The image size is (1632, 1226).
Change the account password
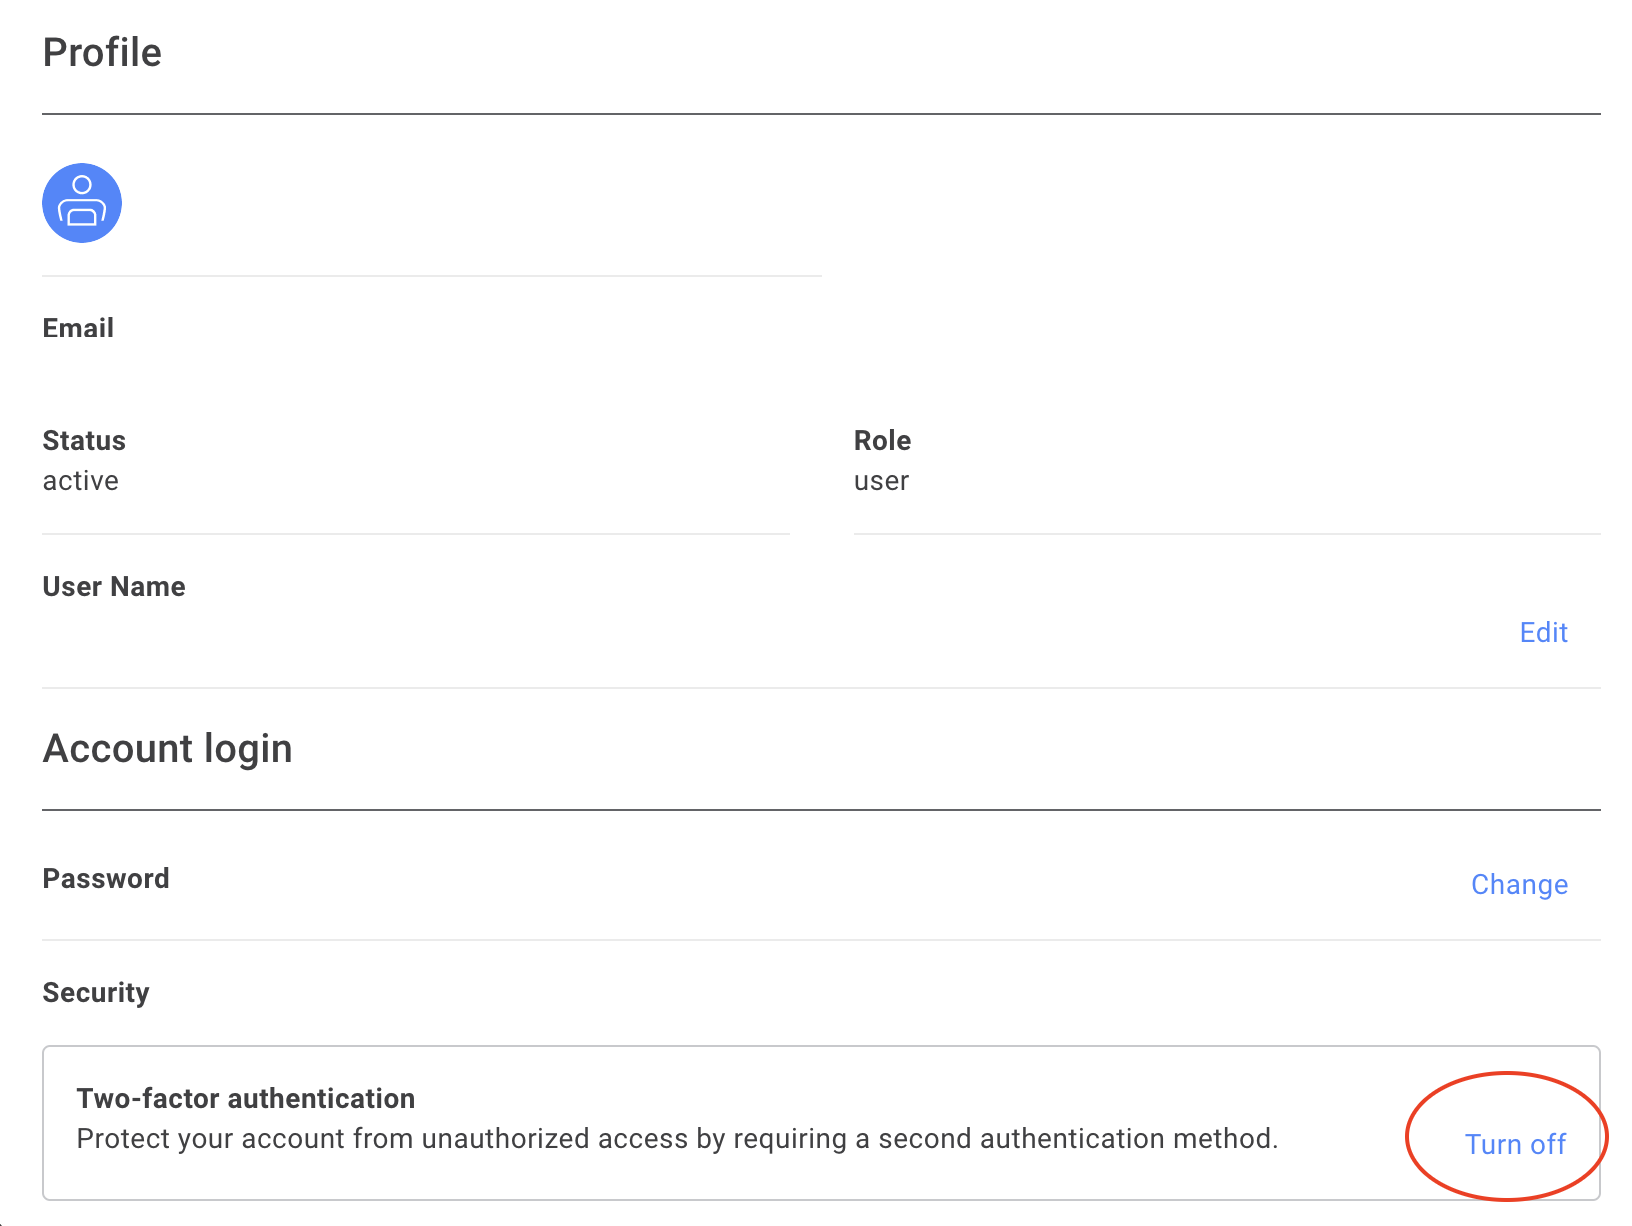[x=1519, y=884]
